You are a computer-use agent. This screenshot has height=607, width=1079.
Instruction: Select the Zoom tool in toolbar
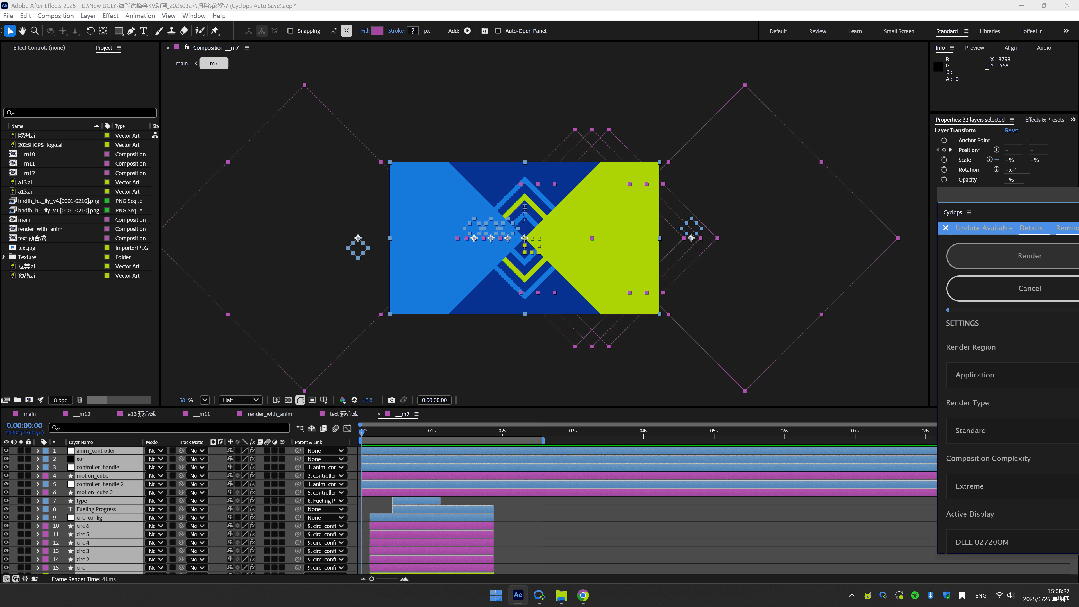pyautogui.click(x=34, y=31)
